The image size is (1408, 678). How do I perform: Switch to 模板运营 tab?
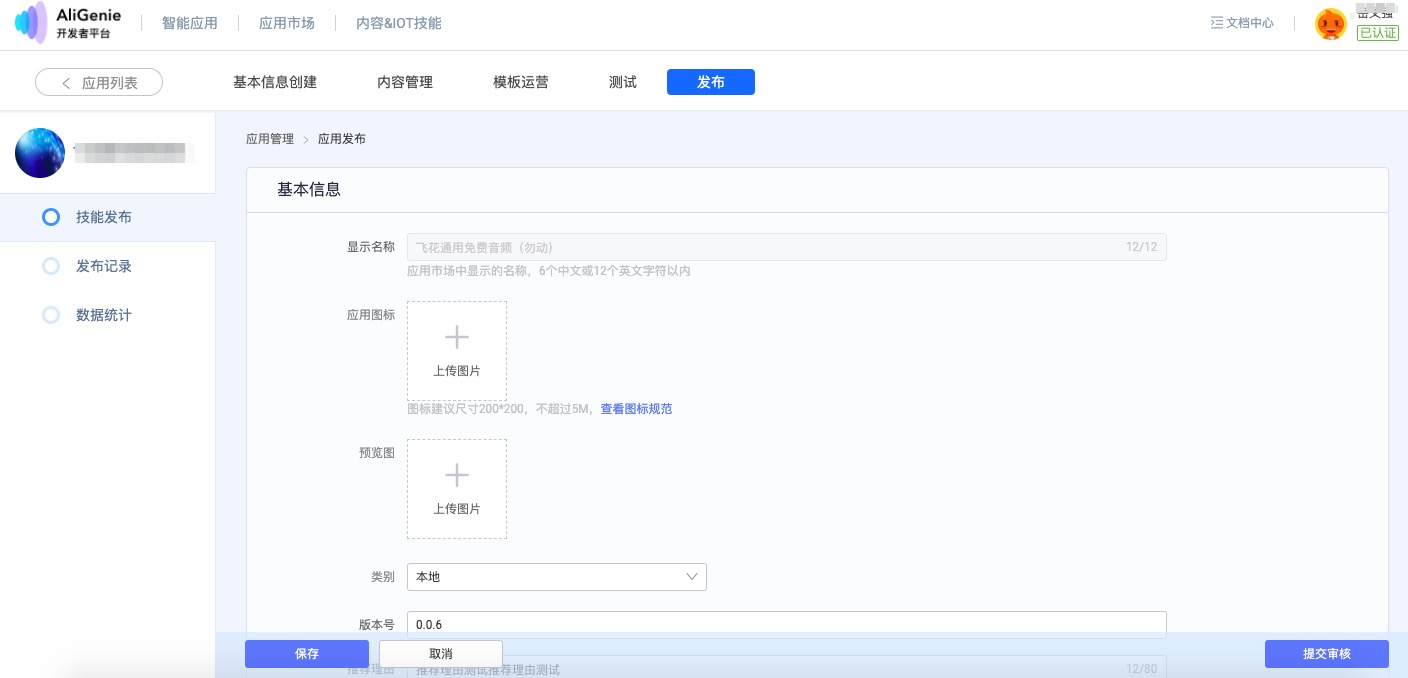pos(521,82)
